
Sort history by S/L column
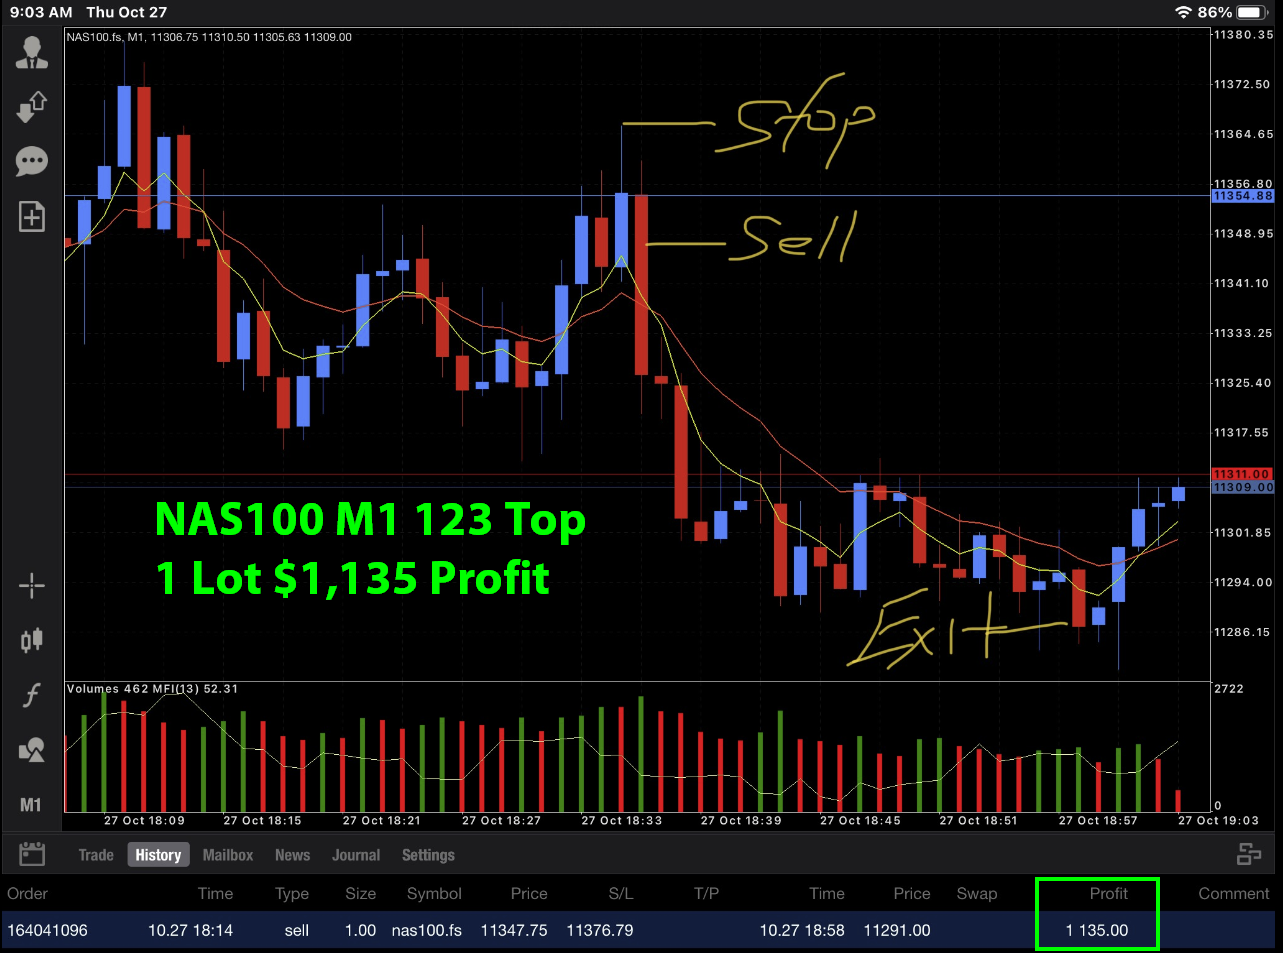coord(620,894)
